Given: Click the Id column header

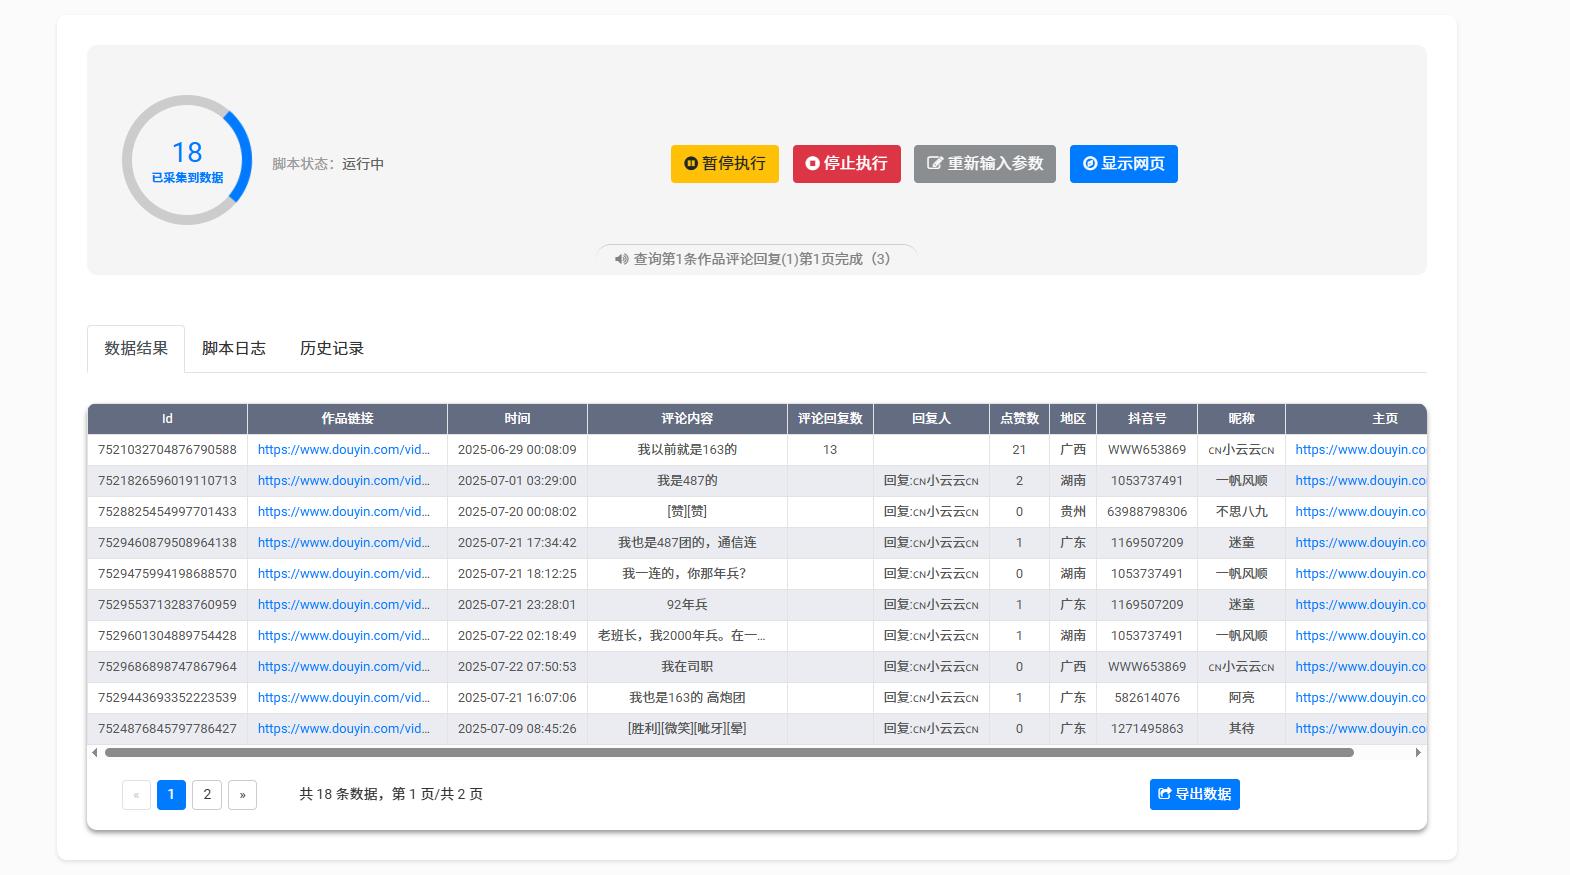Looking at the screenshot, I should click(x=167, y=419).
